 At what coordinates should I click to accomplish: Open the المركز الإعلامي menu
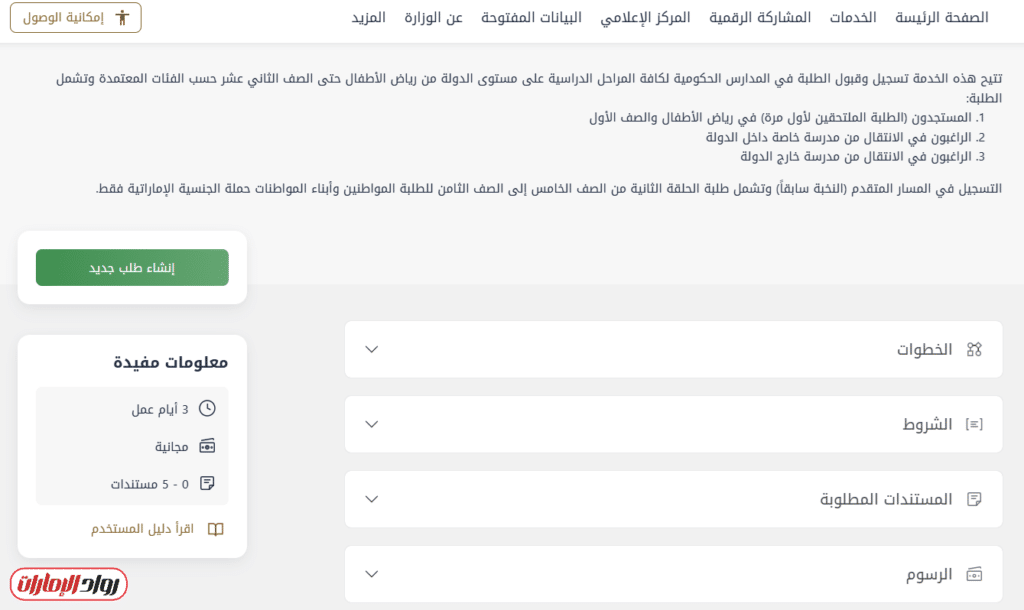pyautogui.click(x=645, y=18)
